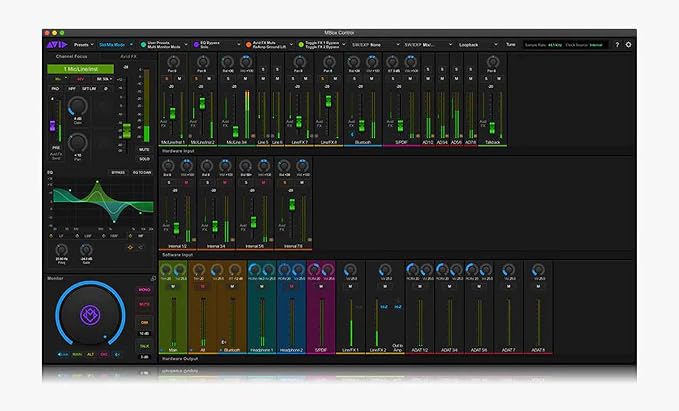The height and width of the screenshot is (411, 679).
Task: Pop out the Monitor panel icon
Action: tap(153, 278)
